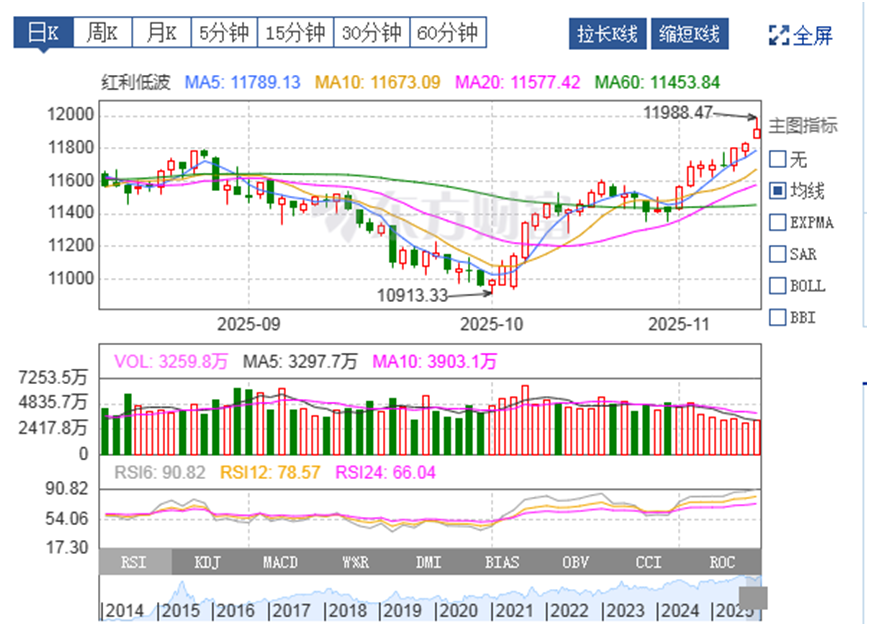This screenshot has width=869, height=626.
Task: Switch to ROC indicator tab
Action: point(723,562)
